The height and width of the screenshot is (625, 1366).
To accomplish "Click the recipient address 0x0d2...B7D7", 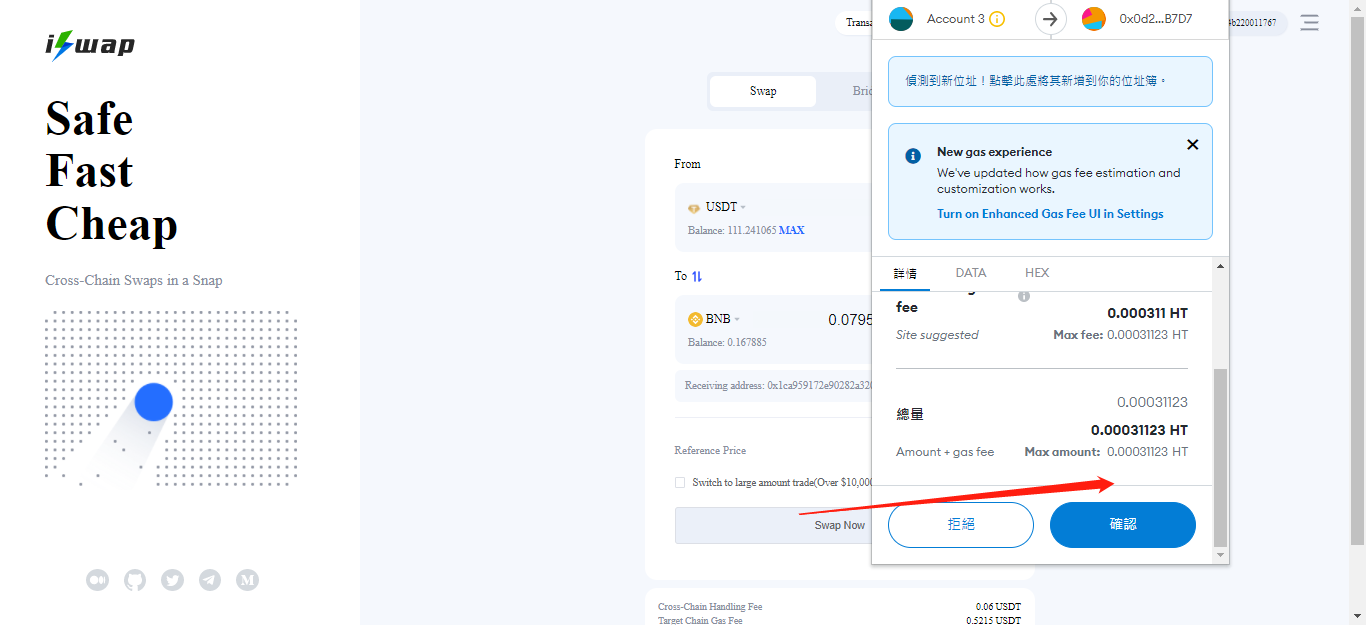I will (1156, 19).
